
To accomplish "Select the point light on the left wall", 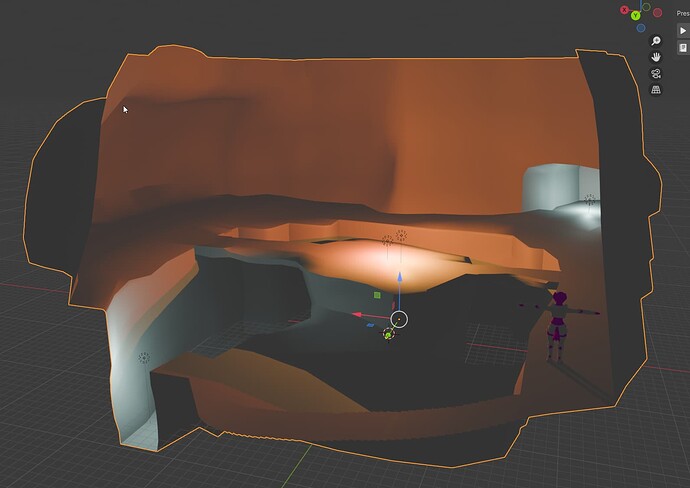I will [144, 358].
